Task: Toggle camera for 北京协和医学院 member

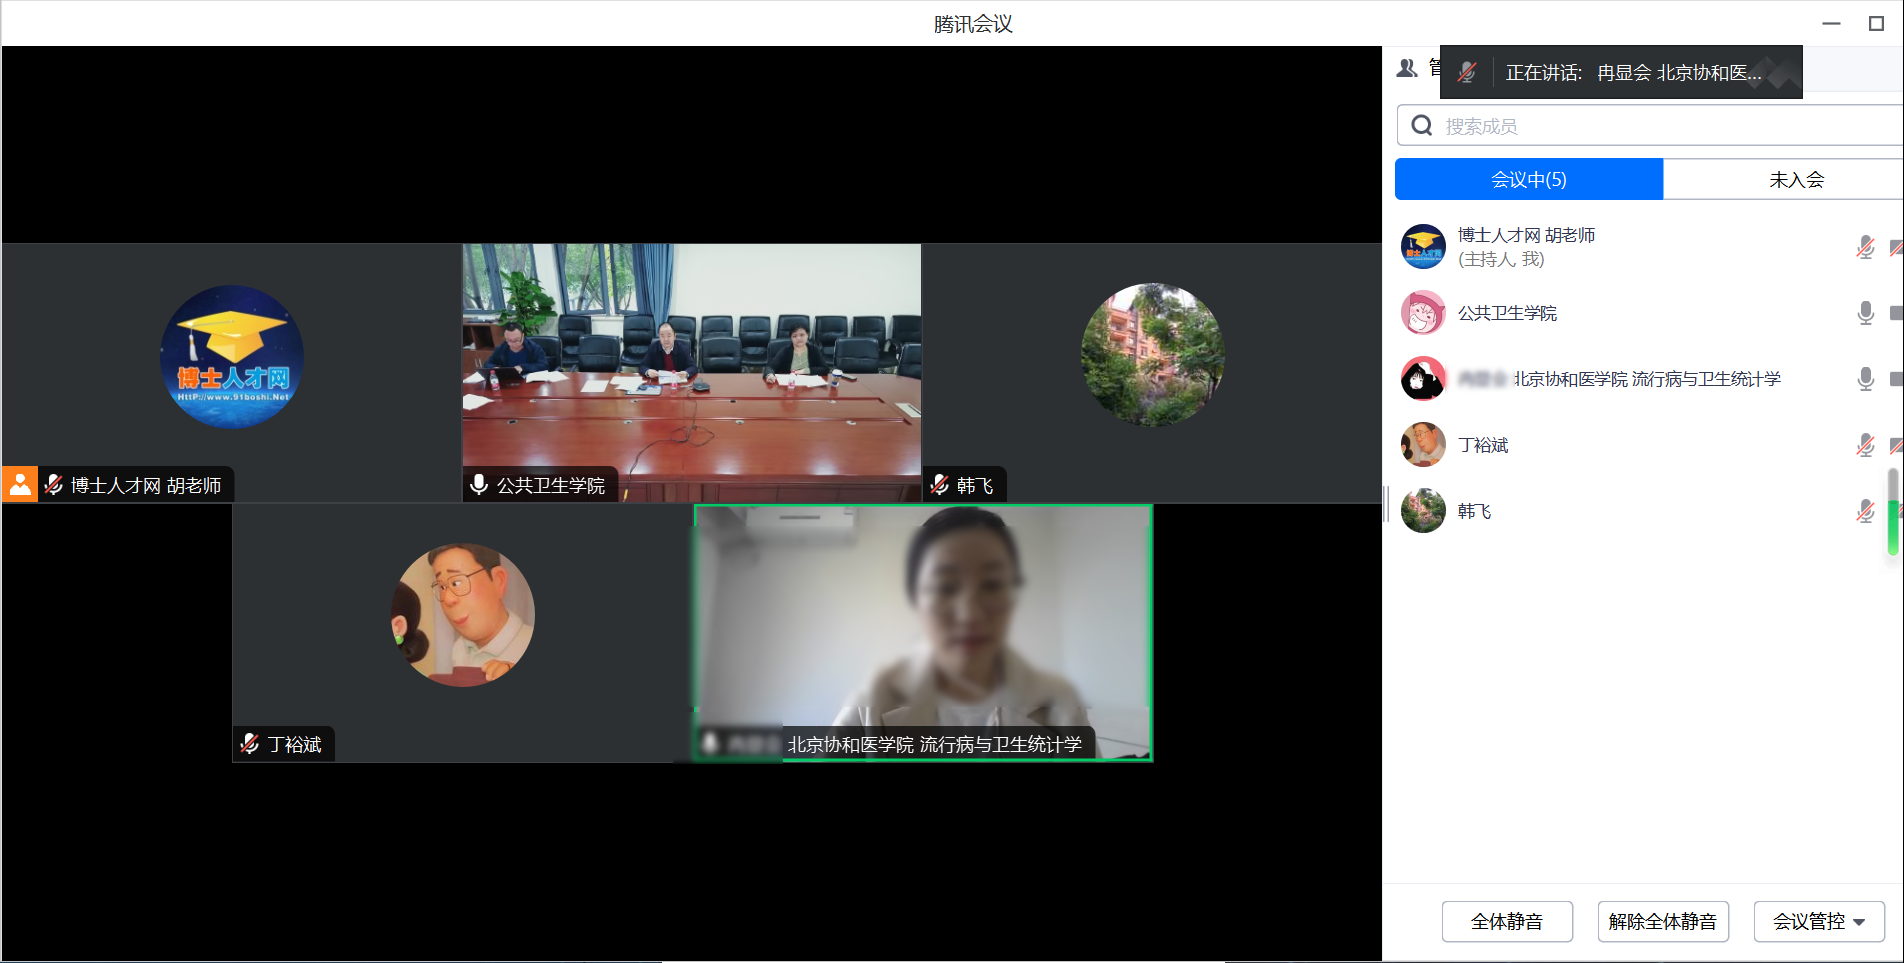Action: [x=1896, y=379]
